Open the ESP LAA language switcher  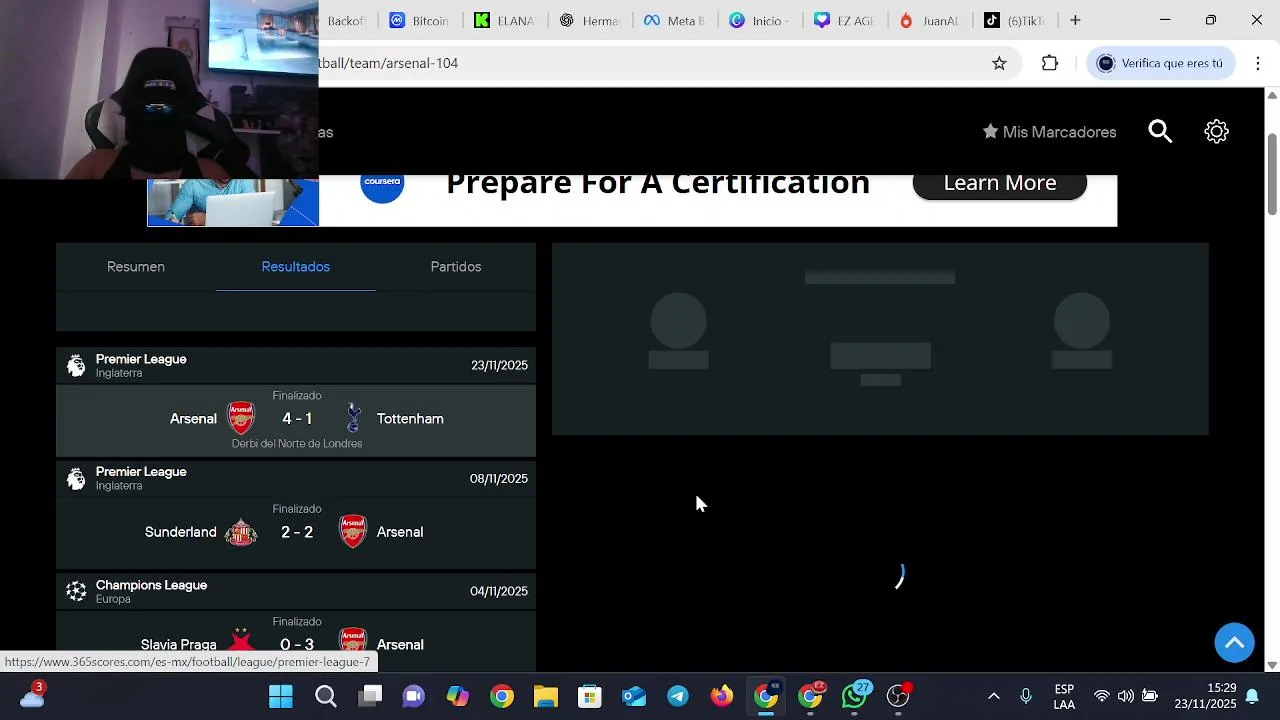1064,697
